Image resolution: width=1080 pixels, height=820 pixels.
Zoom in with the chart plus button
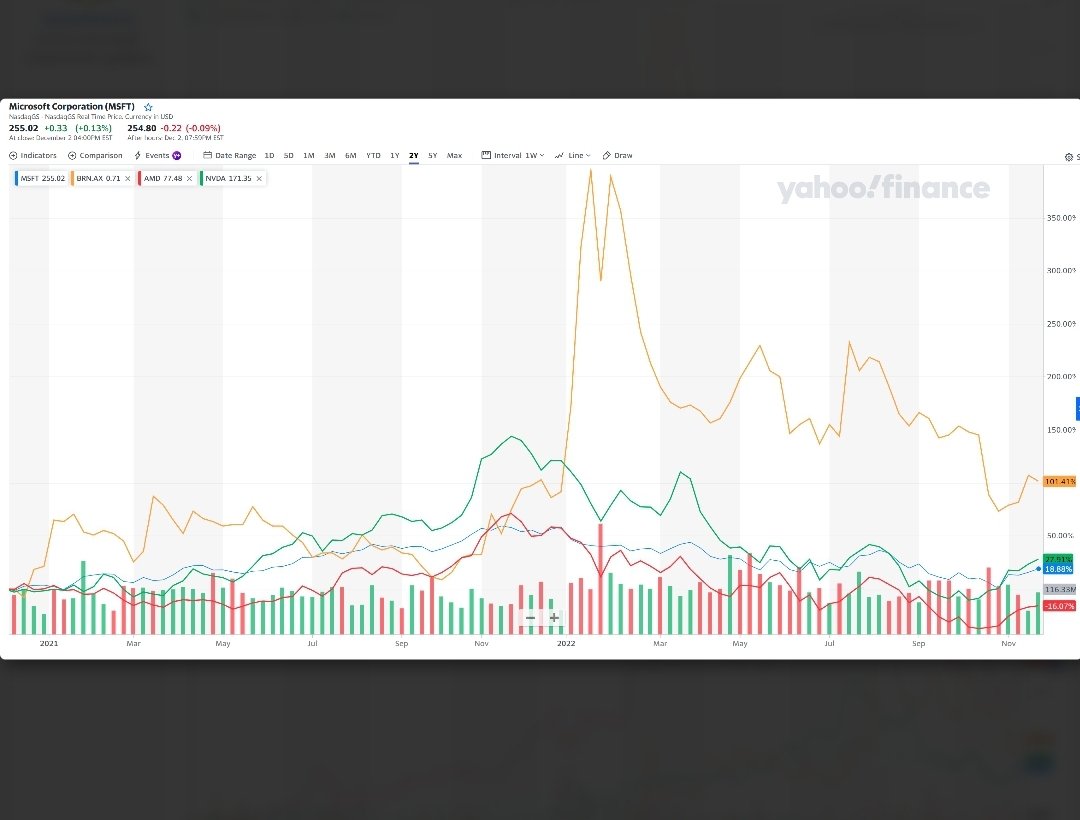[554, 618]
